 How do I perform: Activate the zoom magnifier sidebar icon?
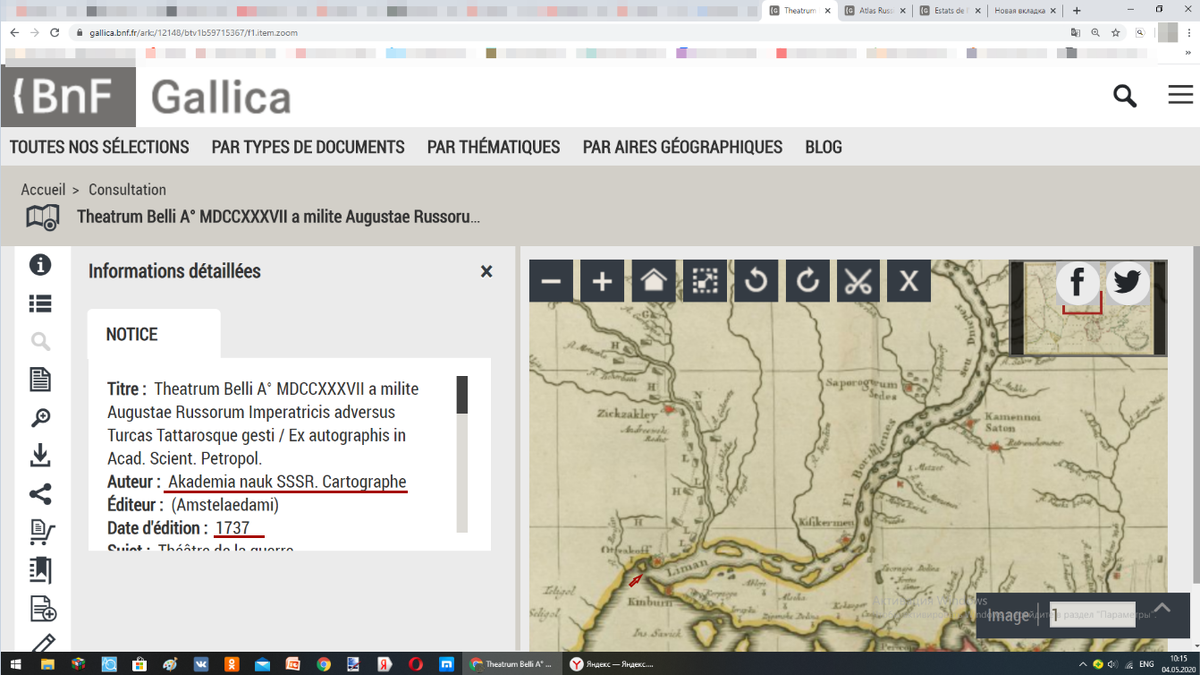pyautogui.click(x=40, y=418)
